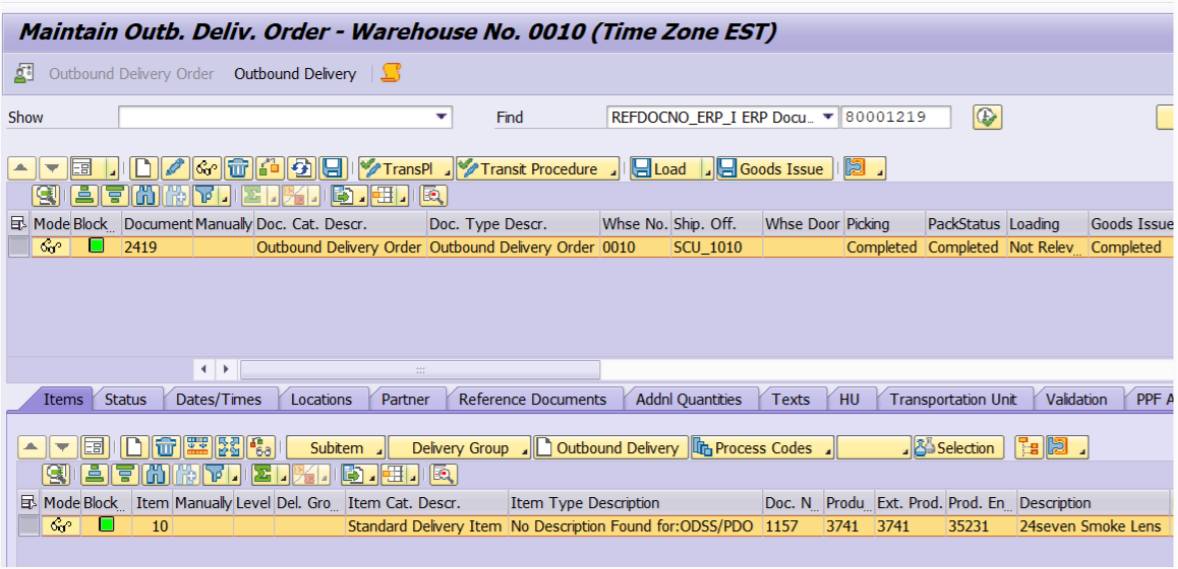Click the binoculars find icon in the header grid toolbar
The image size is (1178, 569).
(x=148, y=196)
